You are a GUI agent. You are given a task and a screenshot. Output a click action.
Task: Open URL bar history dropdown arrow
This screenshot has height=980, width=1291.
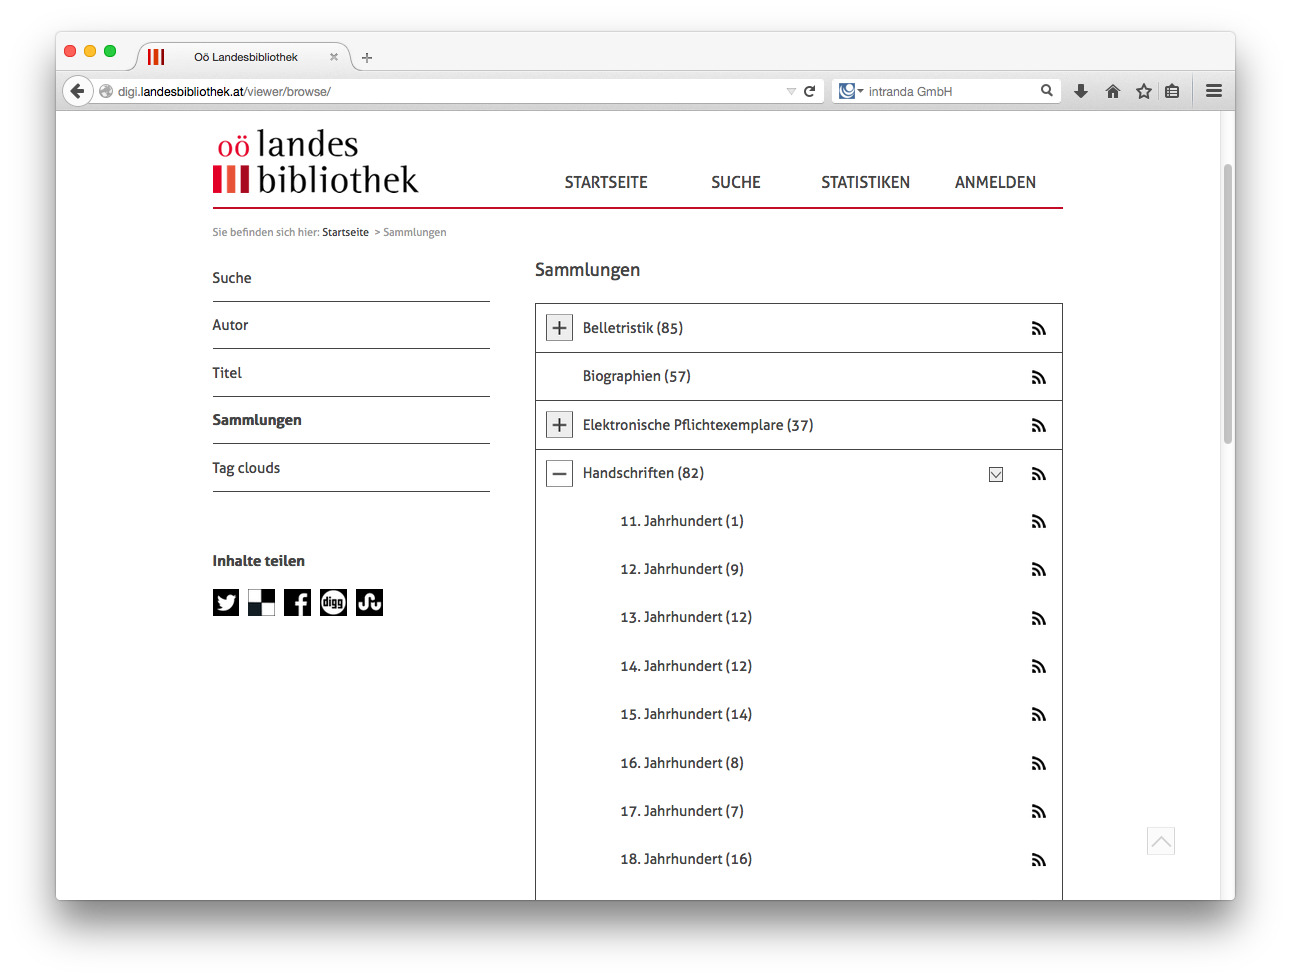pos(791,91)
